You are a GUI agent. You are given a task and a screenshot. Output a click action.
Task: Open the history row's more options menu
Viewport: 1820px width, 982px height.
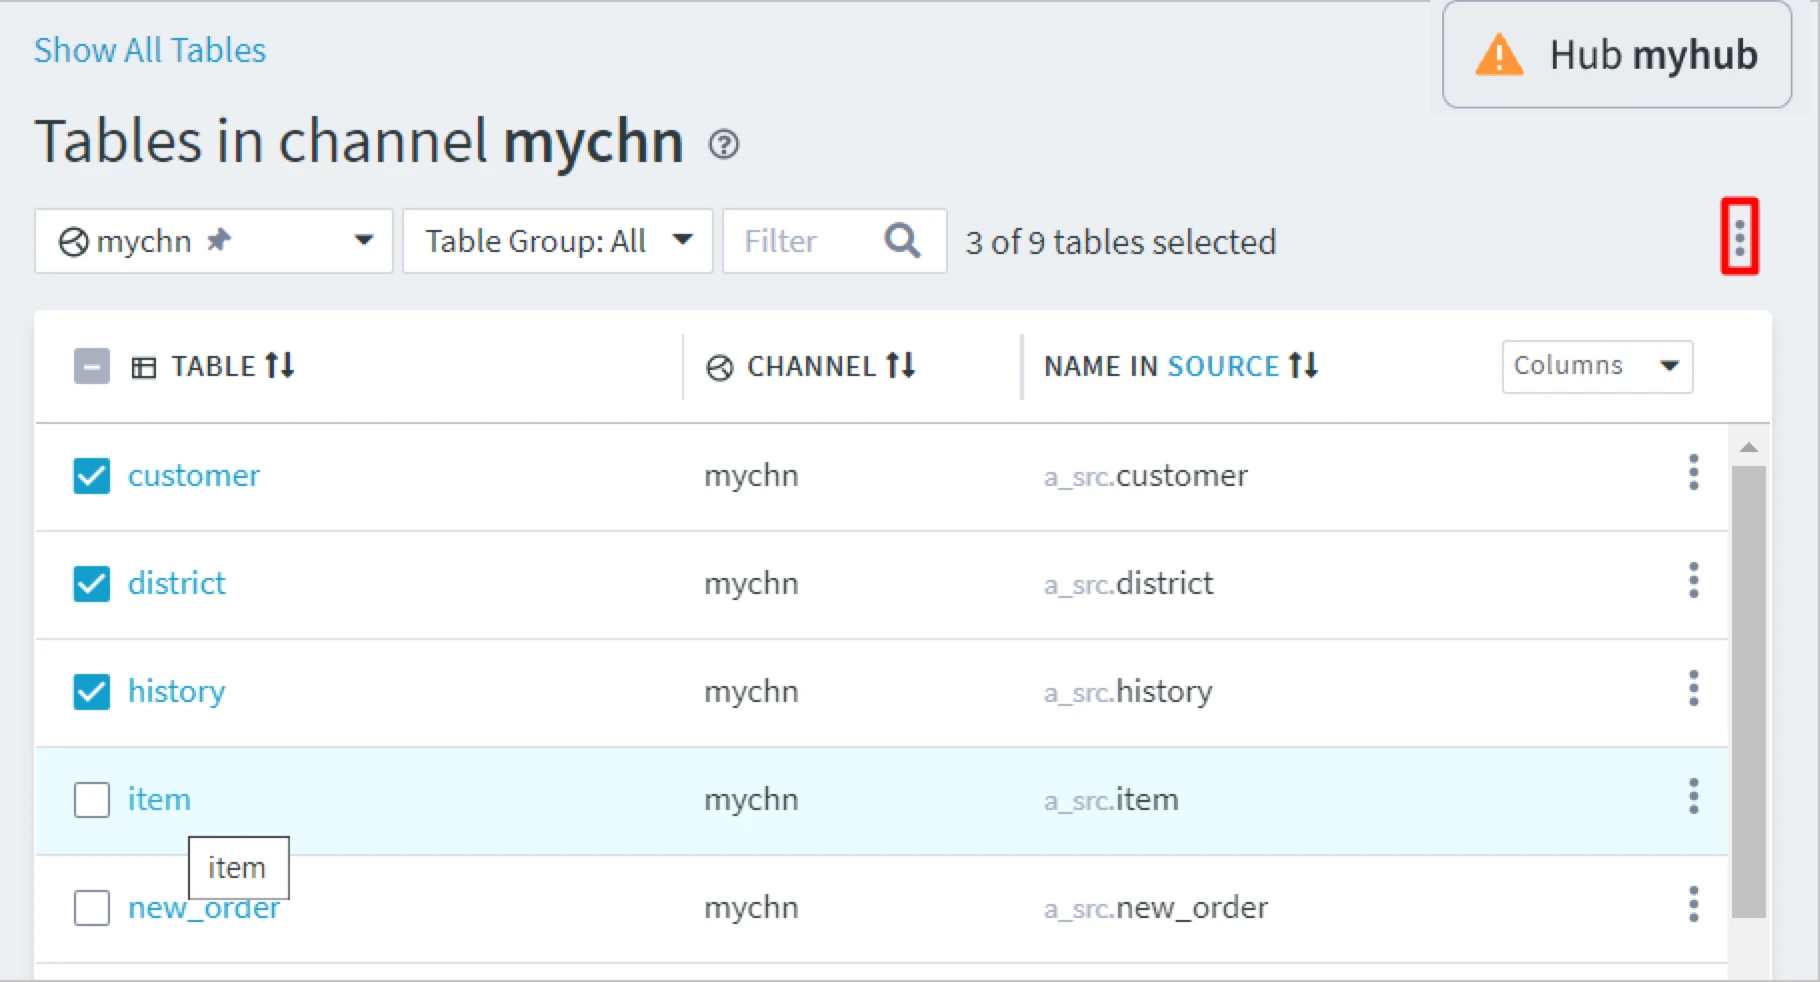click(1693, 689)
